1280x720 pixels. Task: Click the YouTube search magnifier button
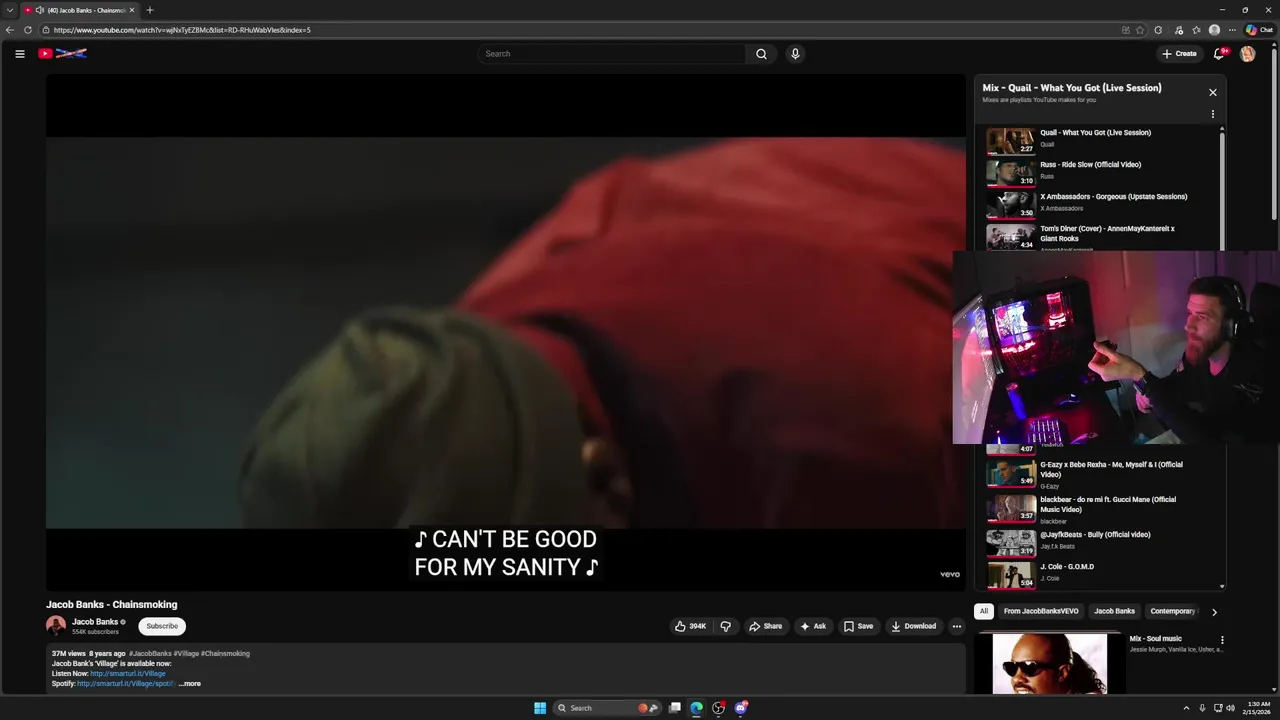pos(761,54)
